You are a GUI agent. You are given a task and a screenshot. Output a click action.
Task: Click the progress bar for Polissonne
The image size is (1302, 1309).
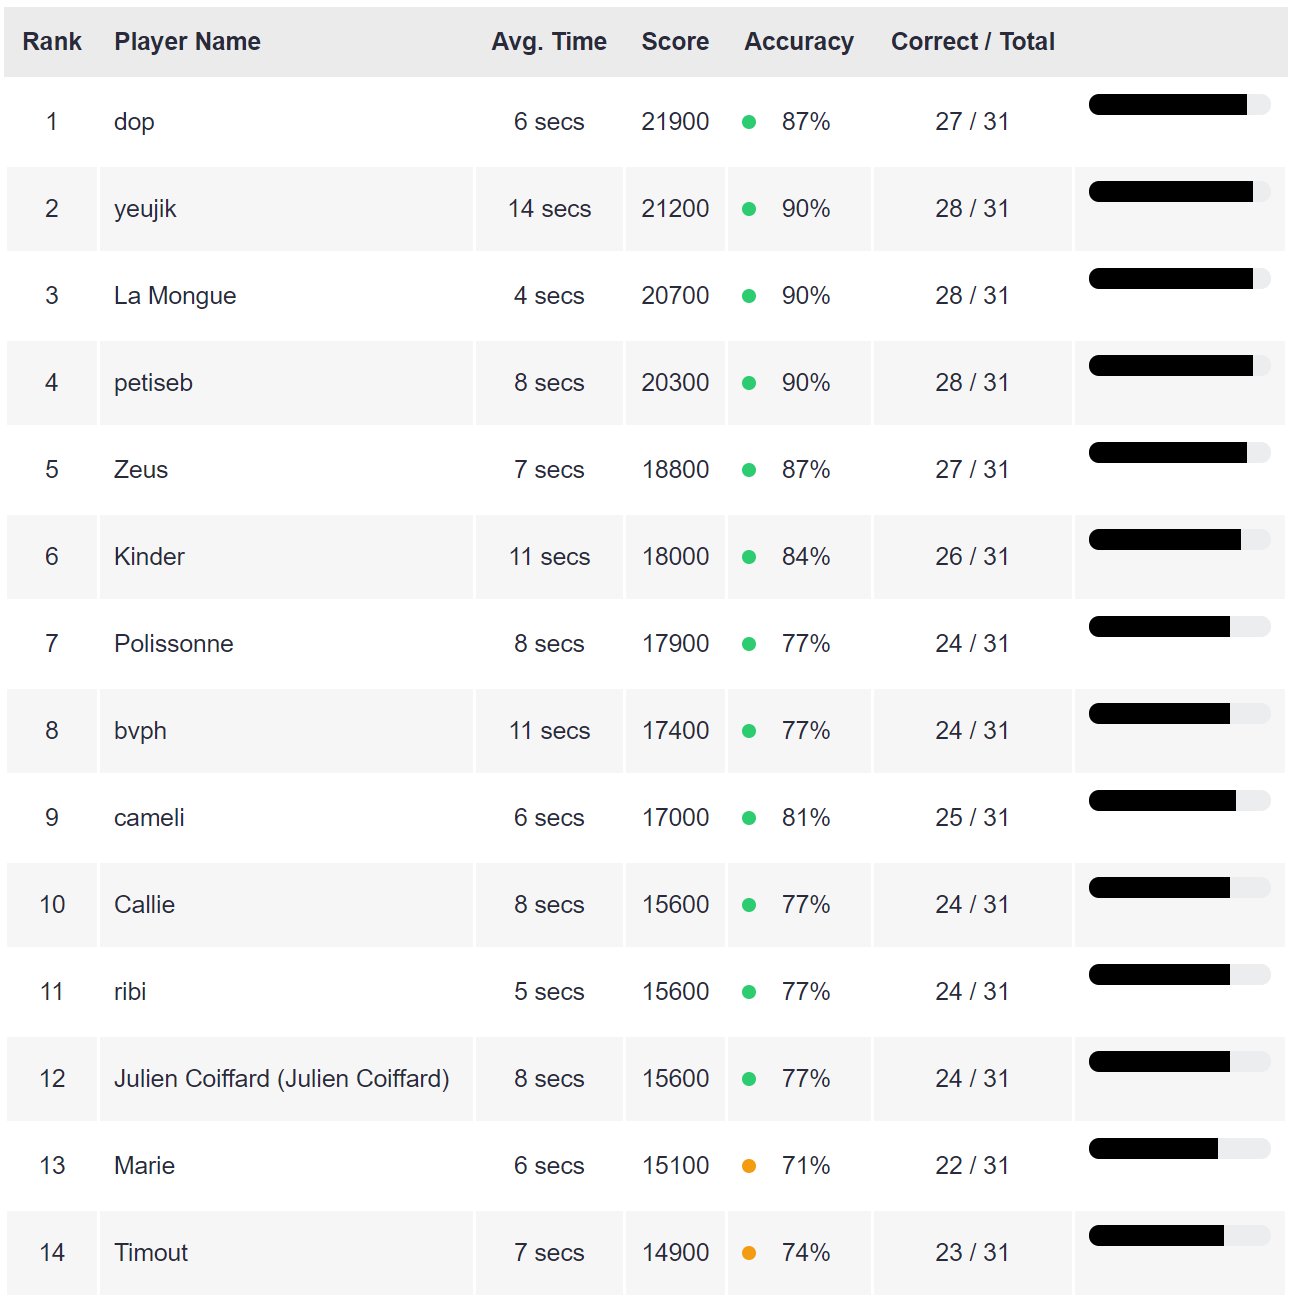[1180, 626]
